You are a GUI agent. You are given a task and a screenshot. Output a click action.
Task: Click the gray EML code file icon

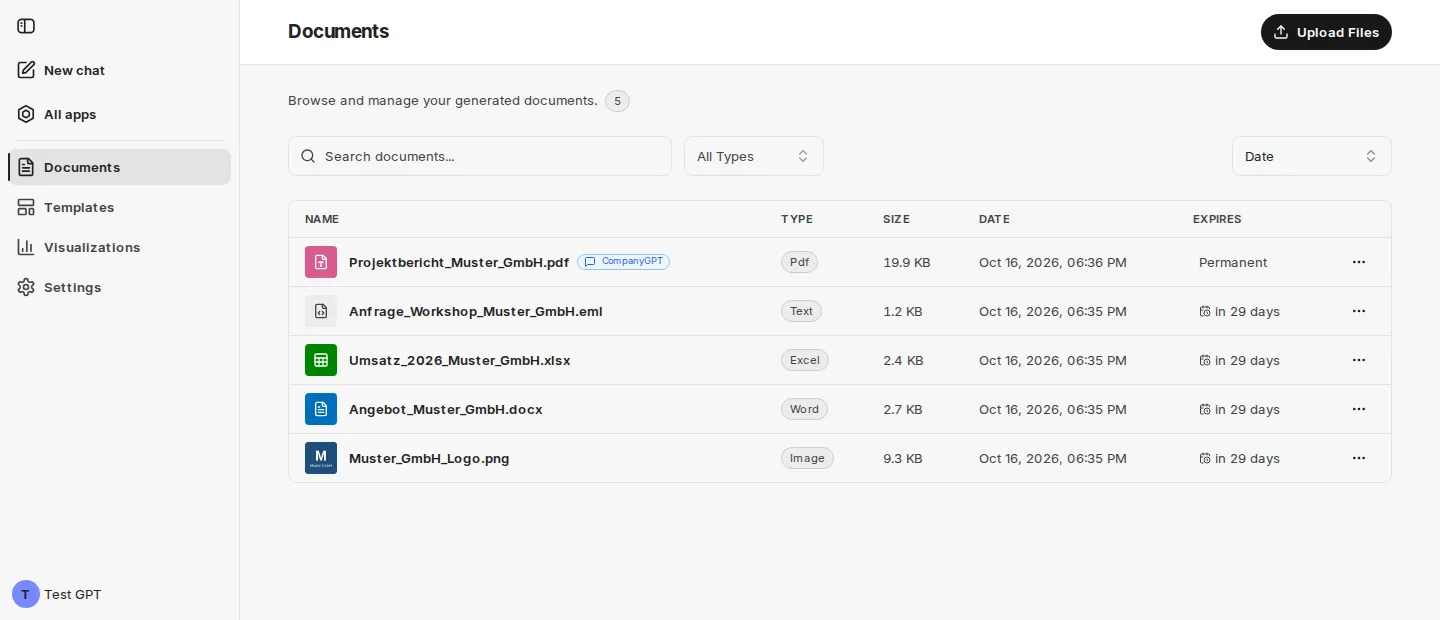click(x=321, y=311)
